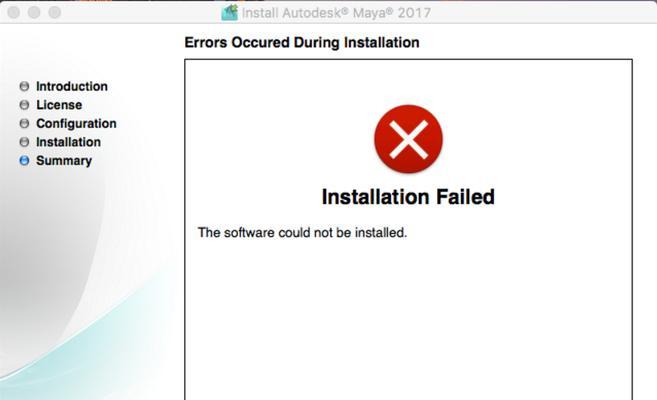Click the red Installation Failed error icon
The image size is (657, 400).
tap(408, 139)
